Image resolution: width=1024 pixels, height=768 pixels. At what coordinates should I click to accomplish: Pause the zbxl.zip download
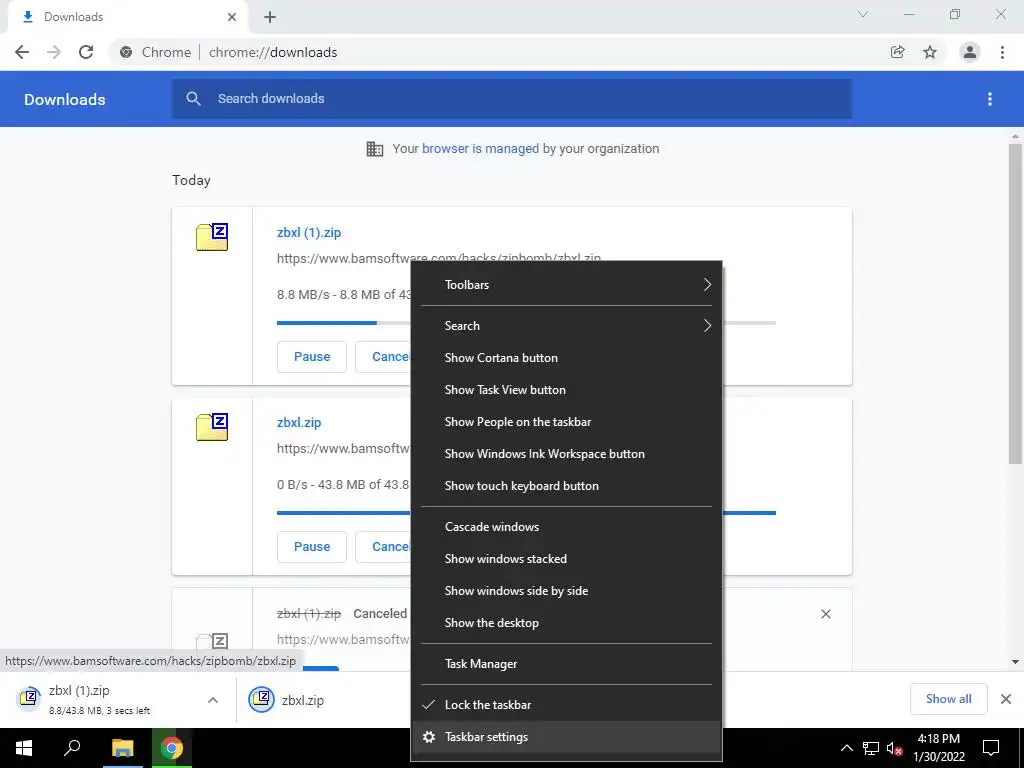click(312, 547)
